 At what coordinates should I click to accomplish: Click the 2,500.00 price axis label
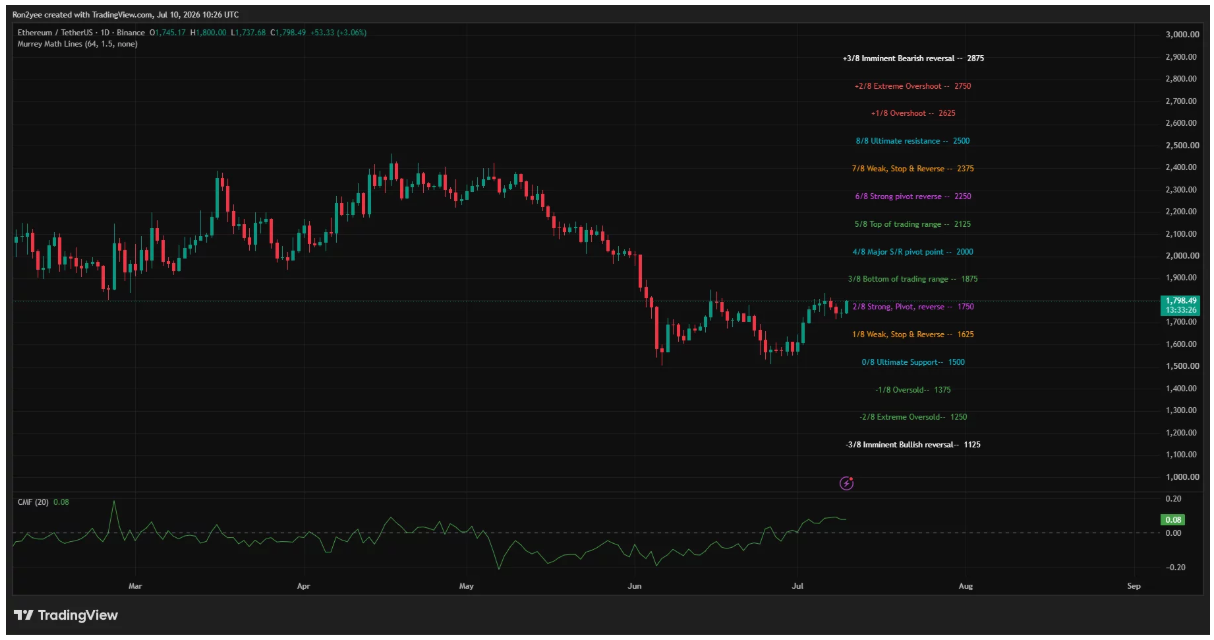click(x=1181, y=145)
